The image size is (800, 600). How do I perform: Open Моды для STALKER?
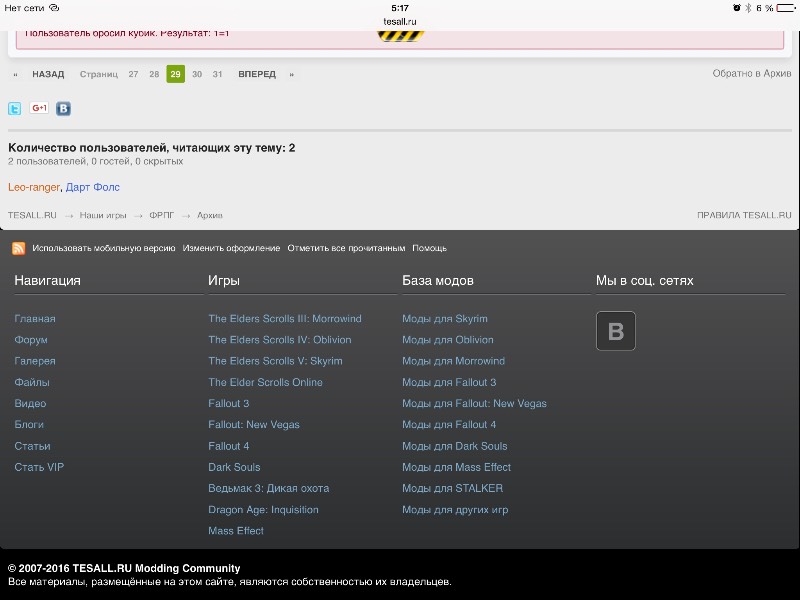452,488
